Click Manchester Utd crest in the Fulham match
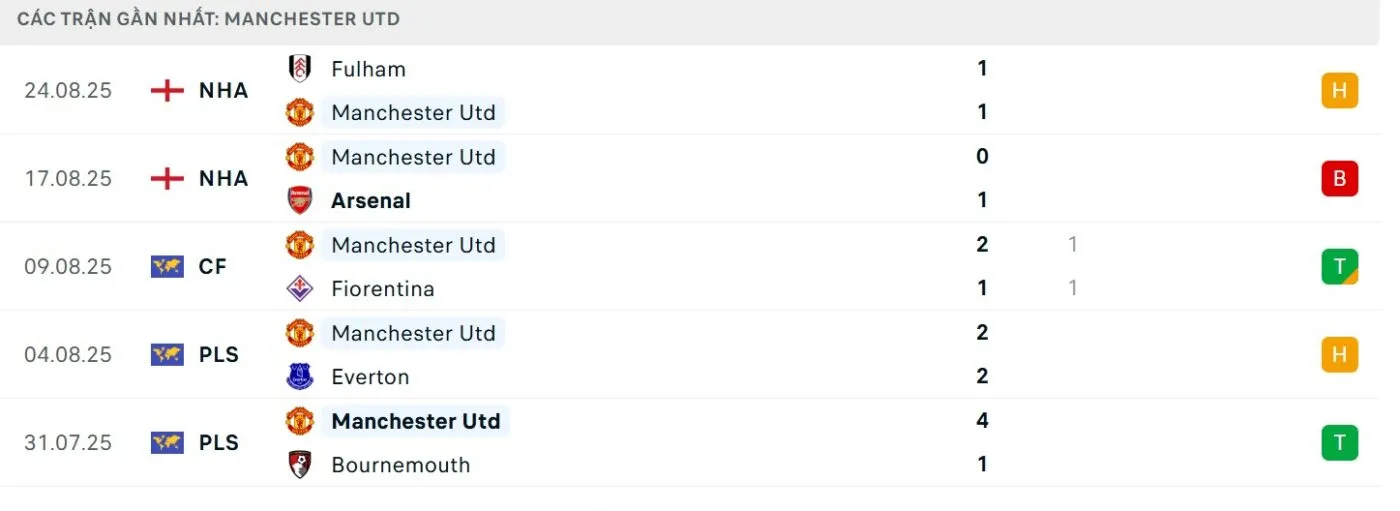Image resolution: width=1400 pixels, height=511 pixels. (x=299, y=112)
